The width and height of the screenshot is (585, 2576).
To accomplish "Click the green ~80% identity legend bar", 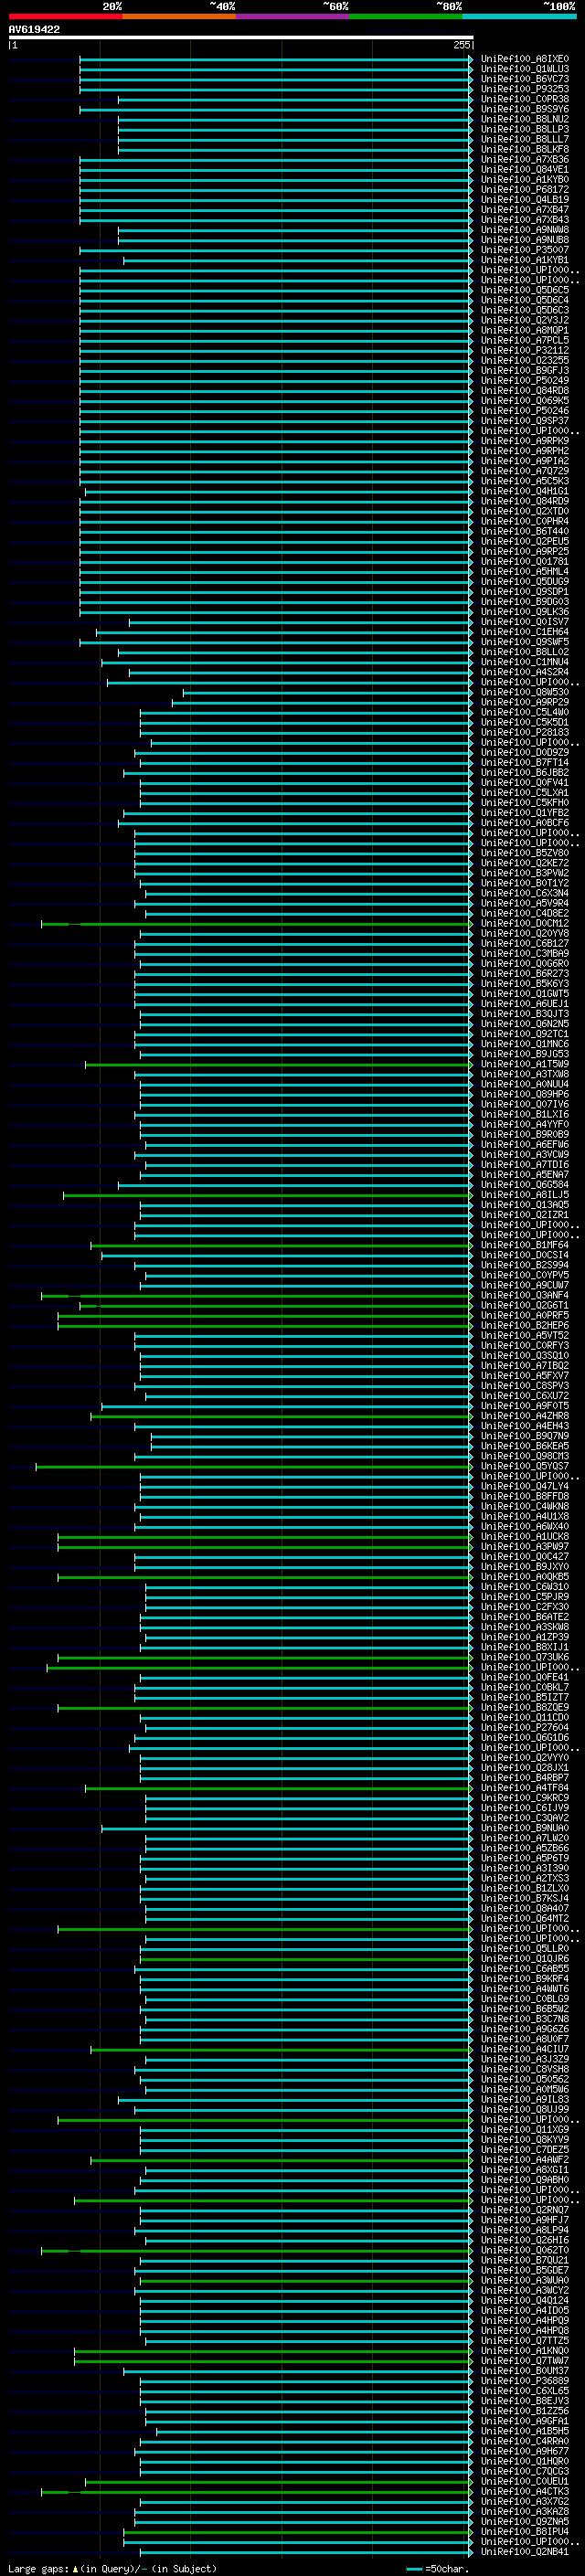I will click(406, 16).
